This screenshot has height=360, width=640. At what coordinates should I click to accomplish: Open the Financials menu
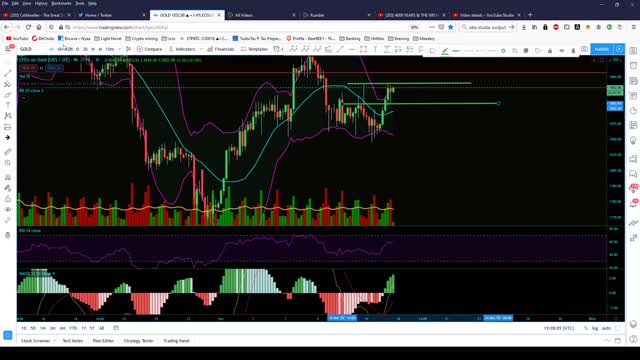point(220,49)
